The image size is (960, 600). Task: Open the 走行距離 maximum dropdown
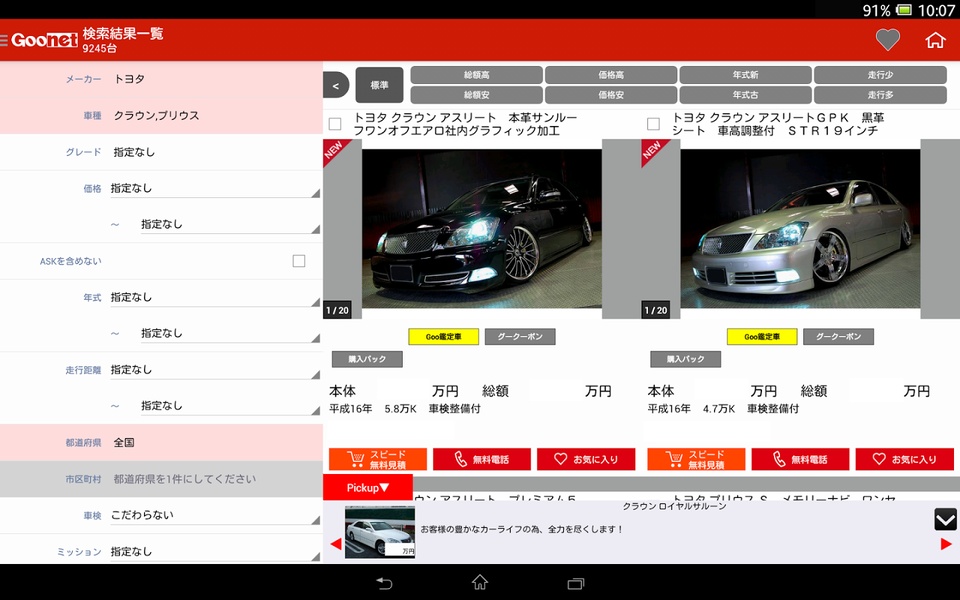pyautogui.click(x=230, y=406)
